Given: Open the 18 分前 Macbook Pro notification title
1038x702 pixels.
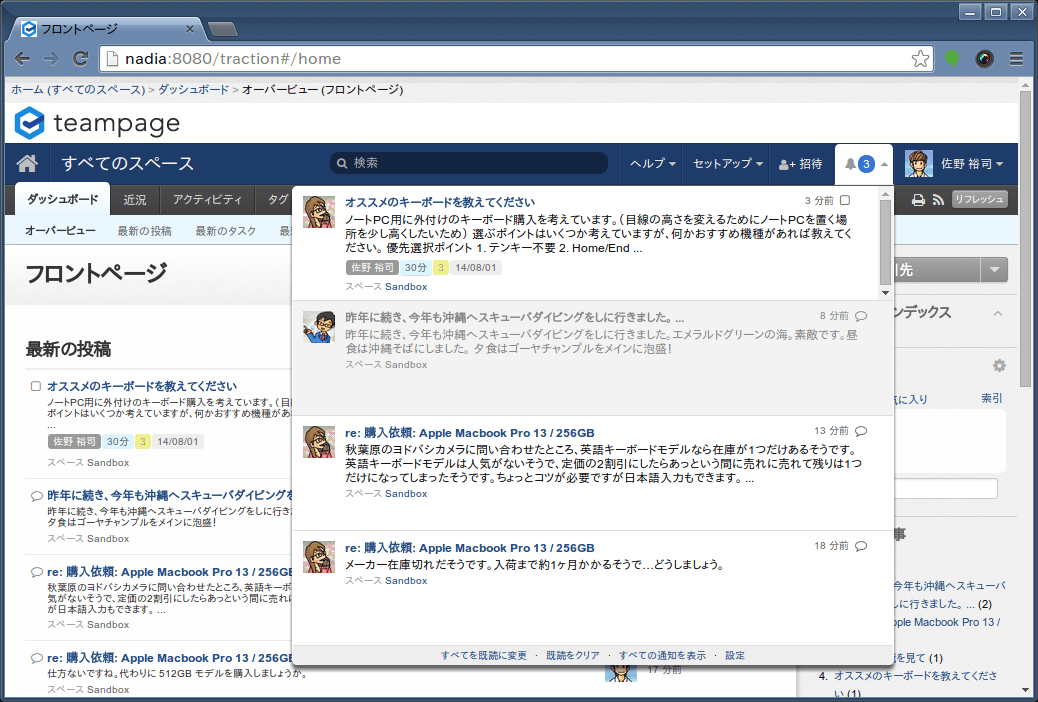Looking at the screenshot, I should point(469,548).
